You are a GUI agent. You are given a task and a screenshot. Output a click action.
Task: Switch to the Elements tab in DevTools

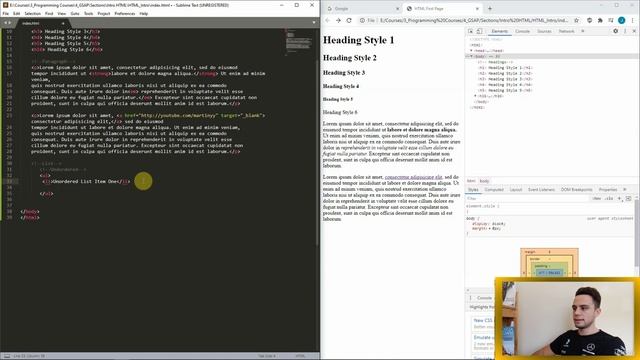pyautogui.click(x=500, y=31)
